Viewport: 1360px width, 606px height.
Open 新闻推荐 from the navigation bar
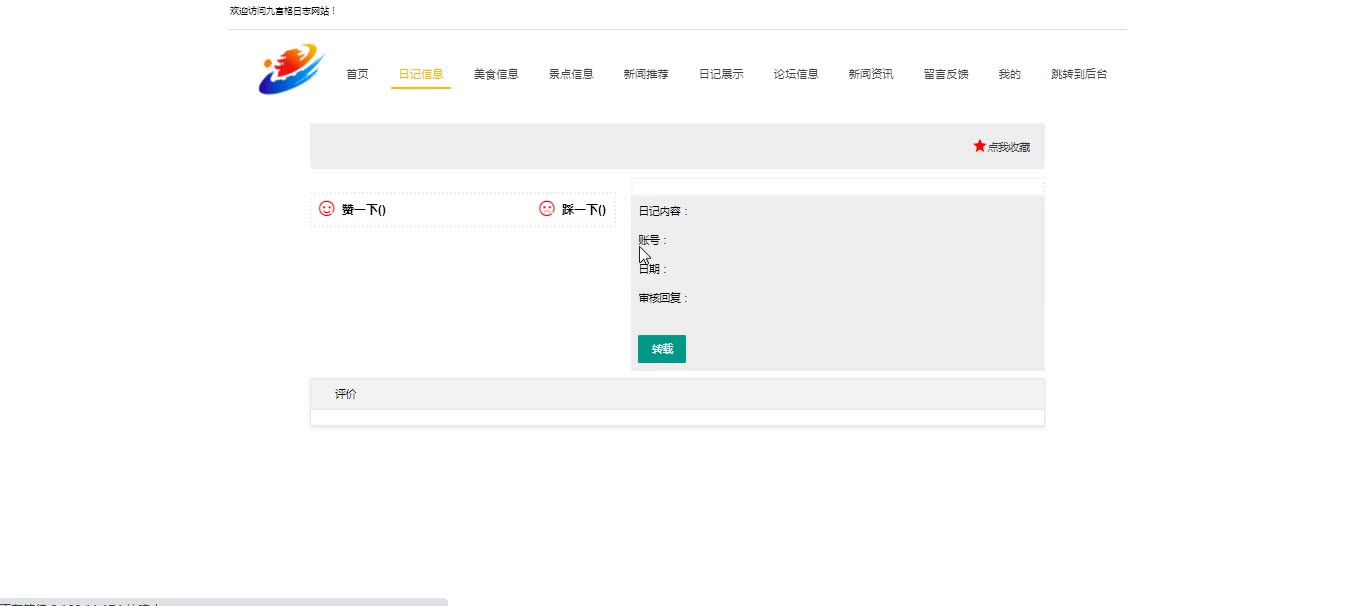646,73
